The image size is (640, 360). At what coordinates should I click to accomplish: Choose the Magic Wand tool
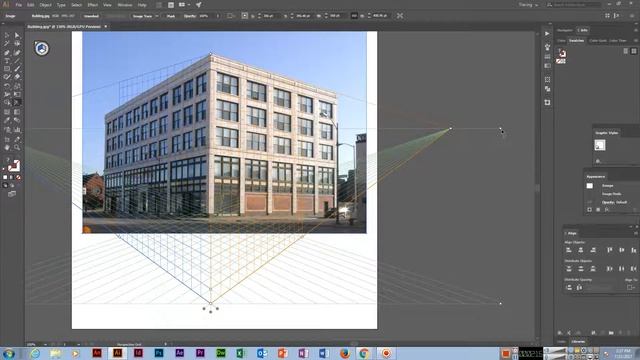7,44
